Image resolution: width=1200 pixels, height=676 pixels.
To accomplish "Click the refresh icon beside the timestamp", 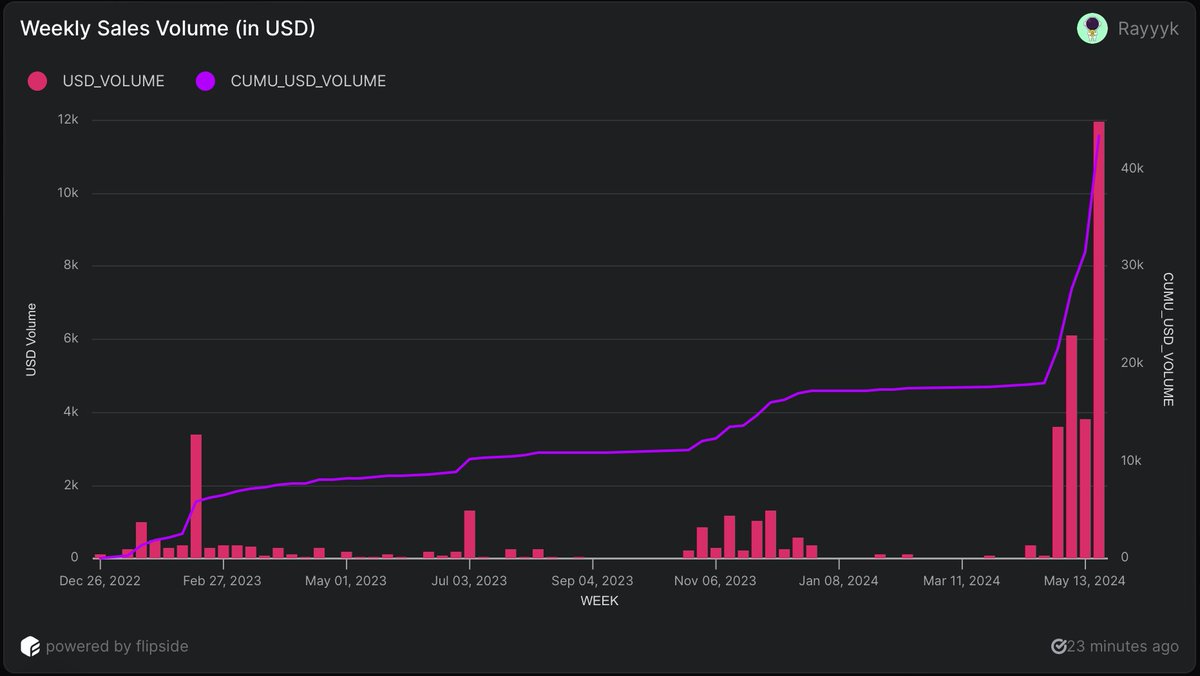I will click(1059, 646).
